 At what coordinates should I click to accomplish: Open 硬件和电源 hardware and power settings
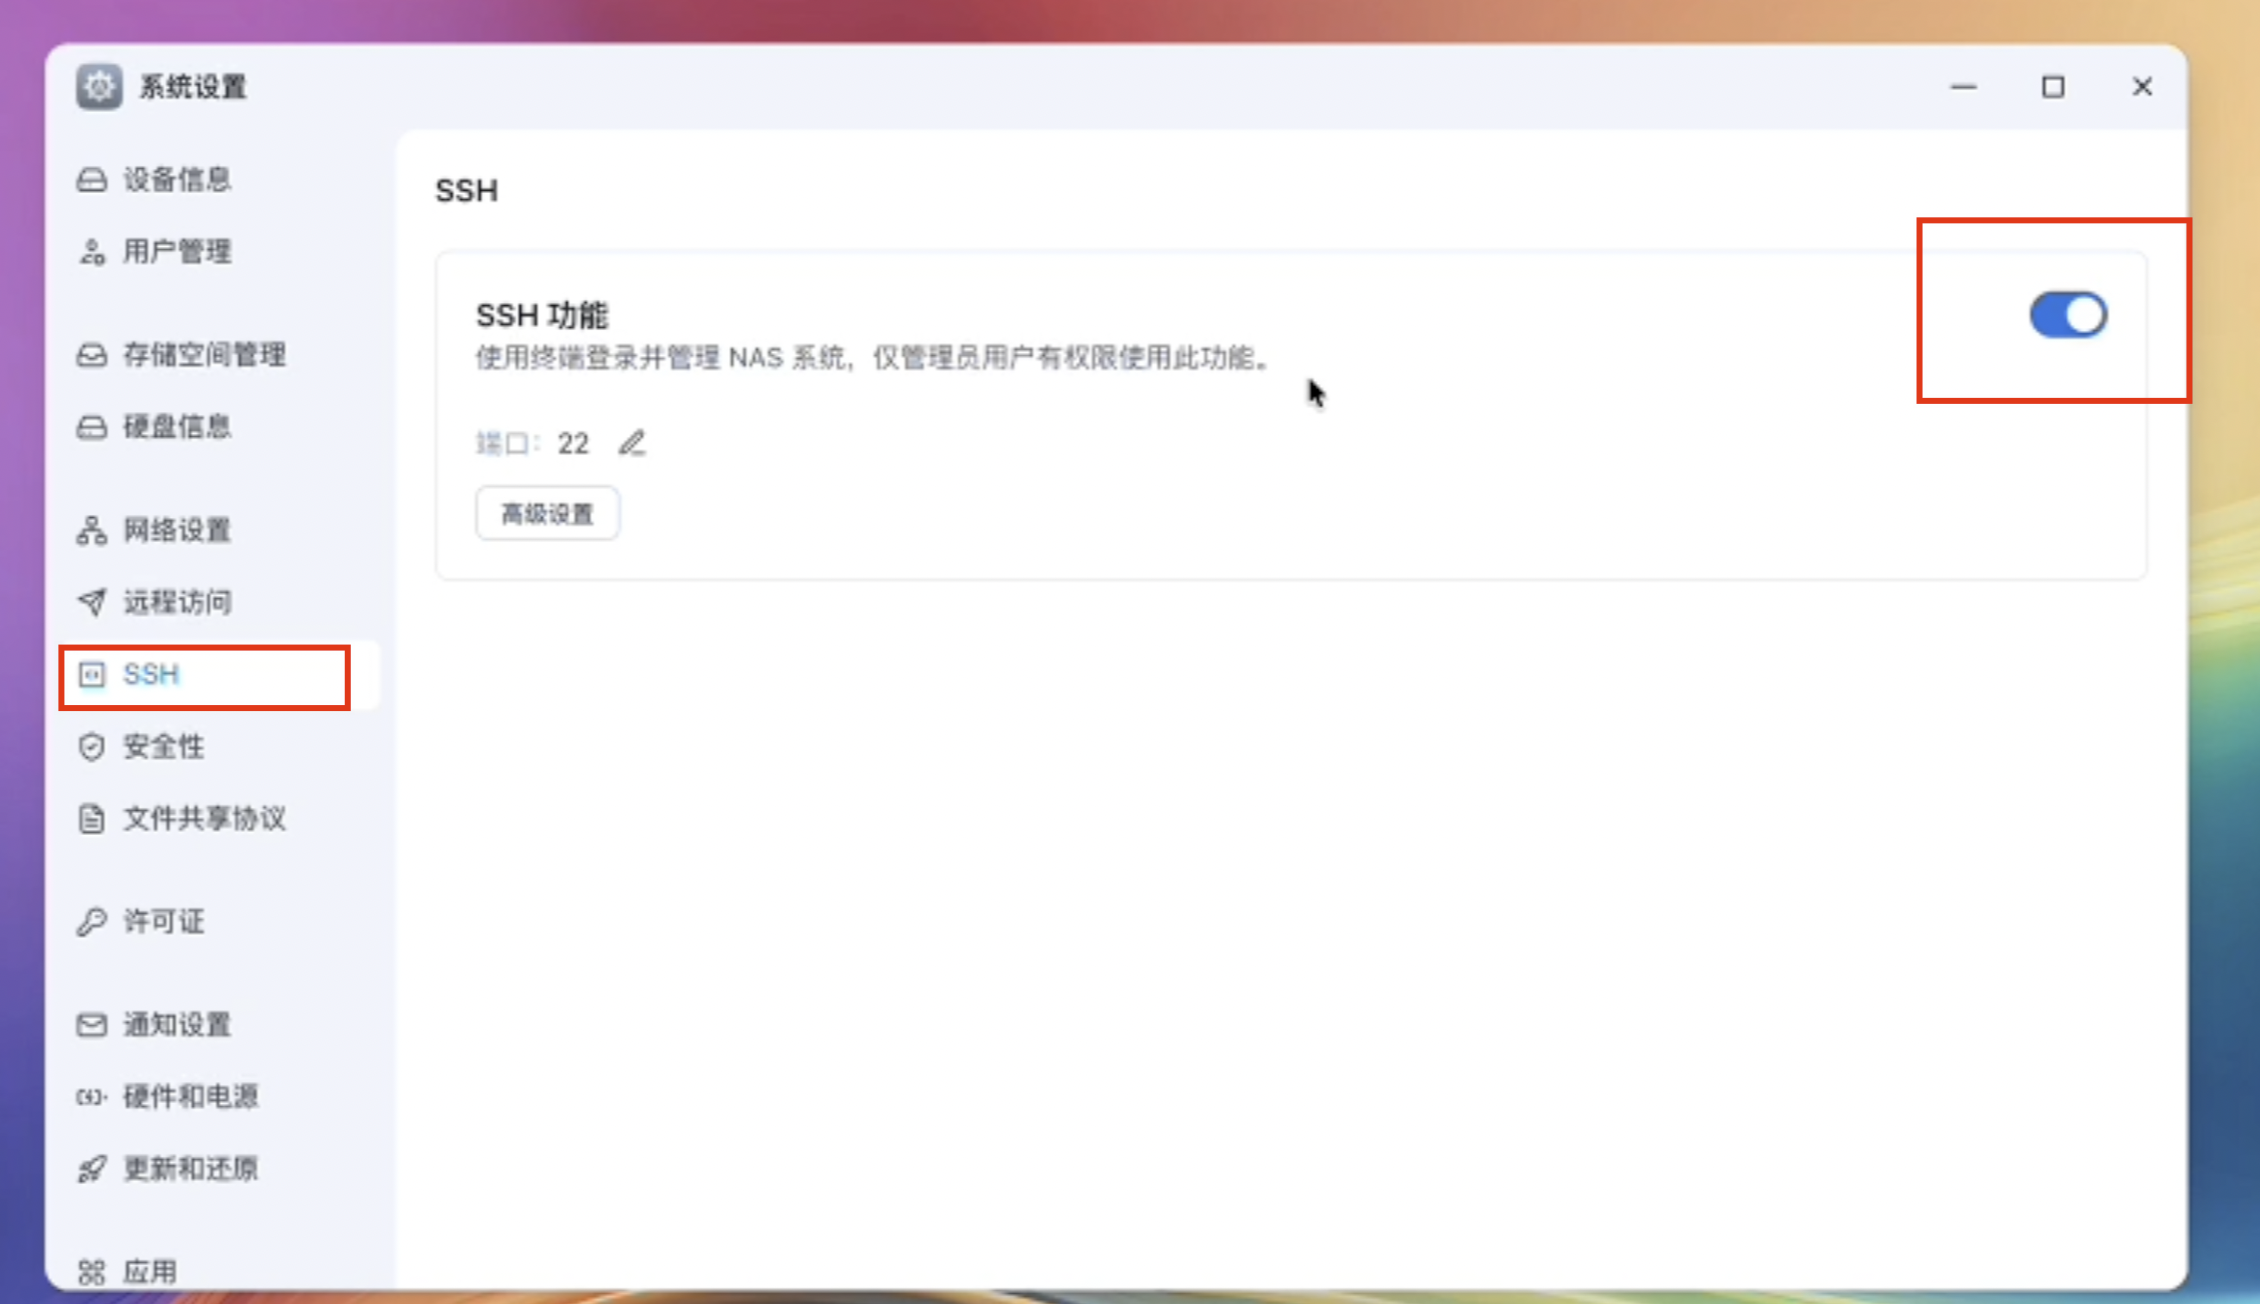(x=190, y=1097)
